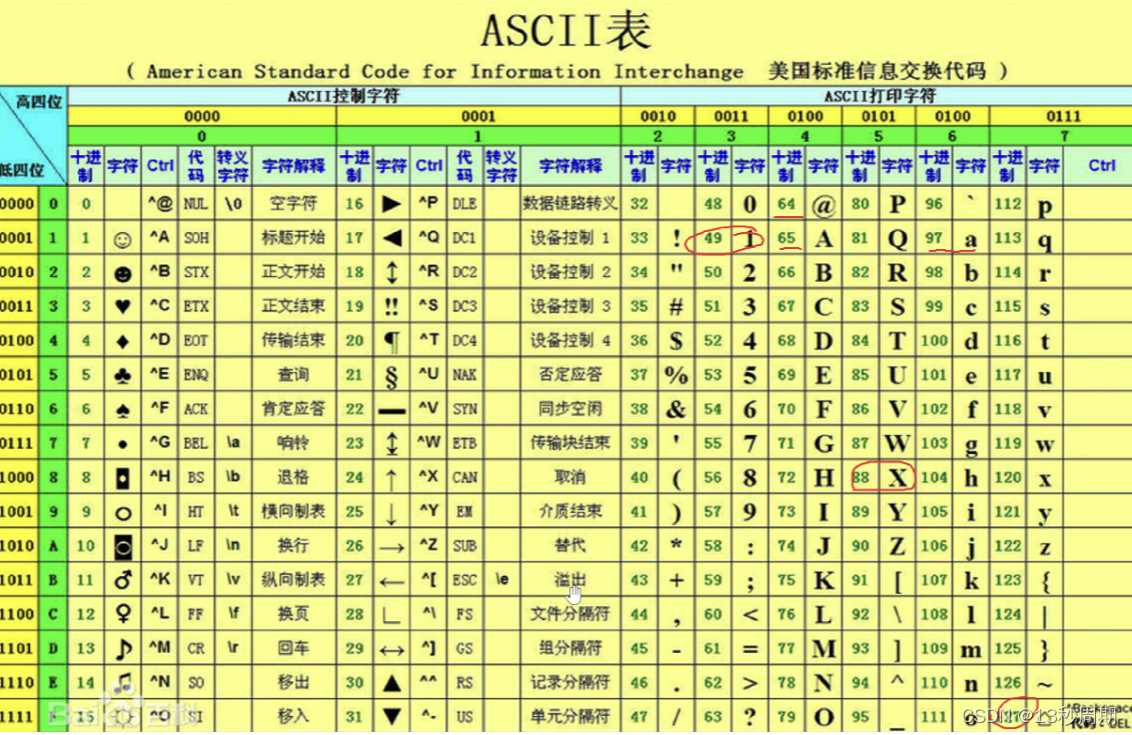This screenshot has height=735, width=1132.
Task: Click the 回车 description cell
Action: 293,648
